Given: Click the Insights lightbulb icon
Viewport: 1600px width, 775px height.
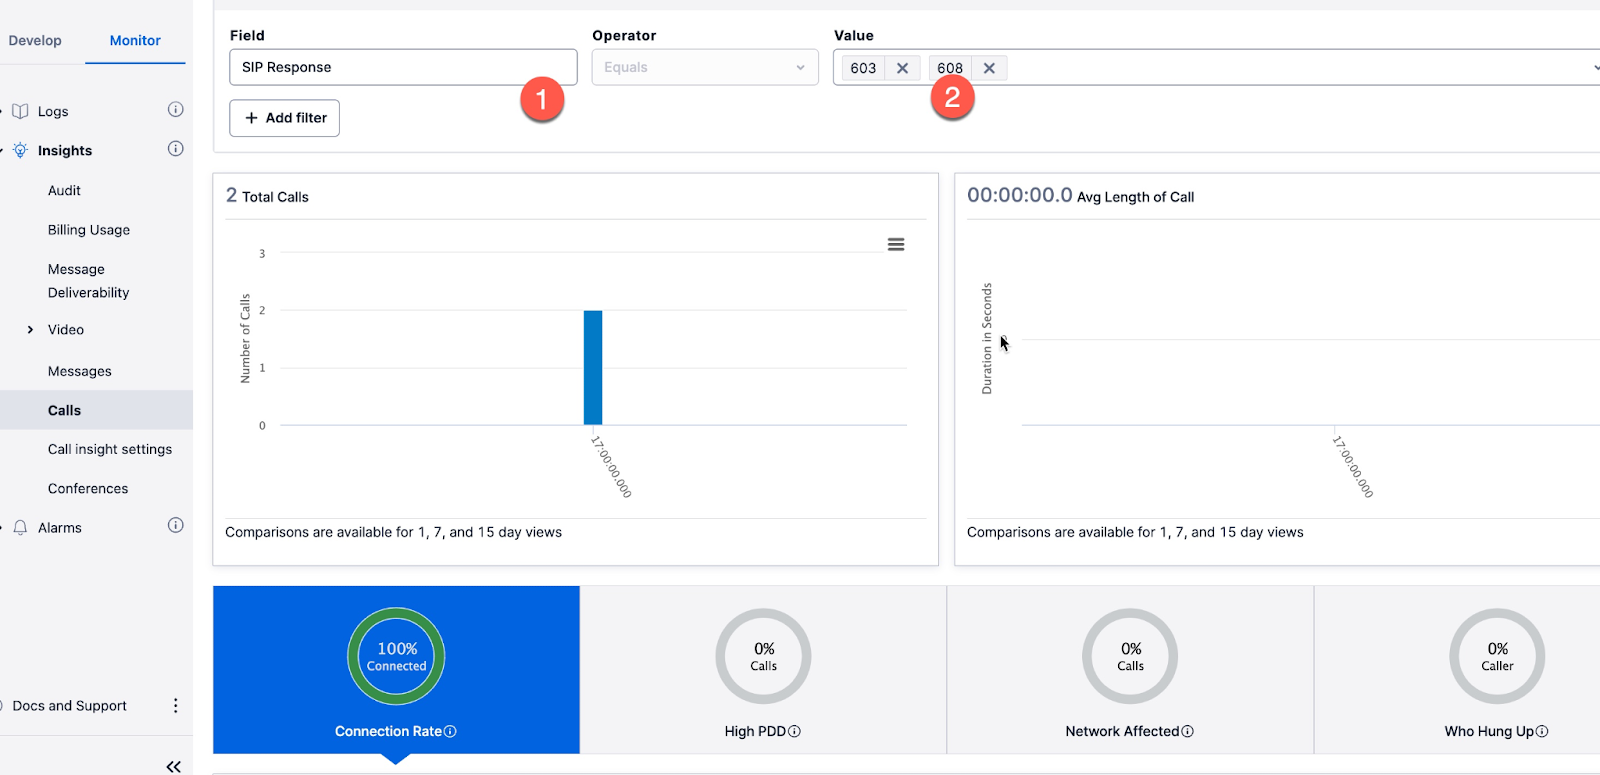Looking at the screenshot, I should [20, 150].
